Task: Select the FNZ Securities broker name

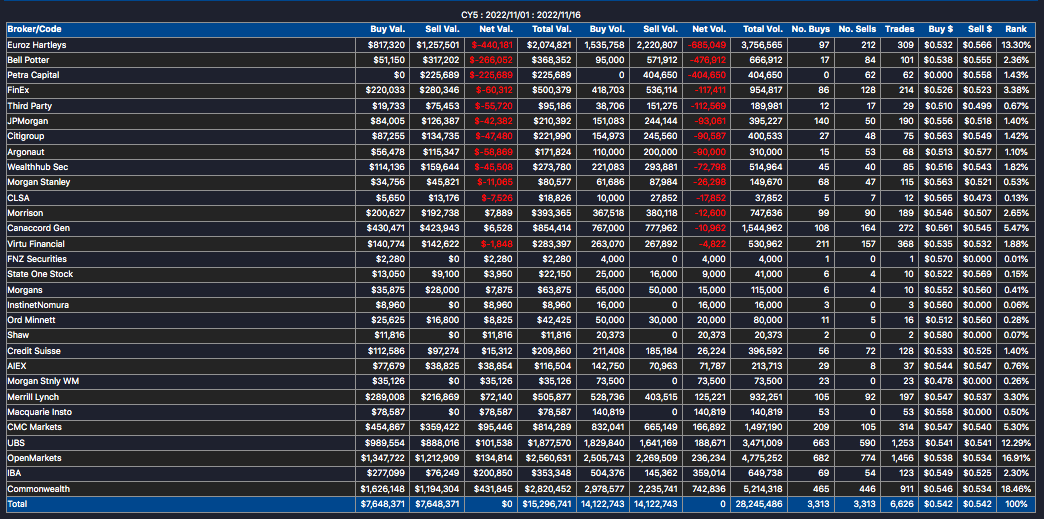Action: pyautogui.click(x=37, y=259)
